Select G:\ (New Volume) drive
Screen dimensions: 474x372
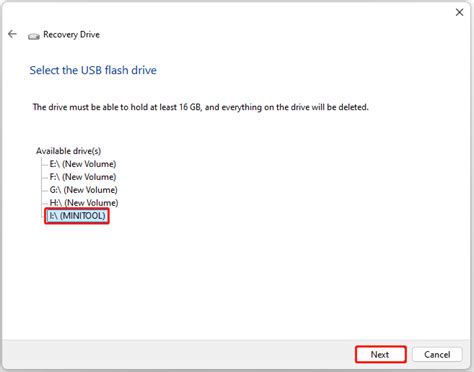(x=83, y=190)
